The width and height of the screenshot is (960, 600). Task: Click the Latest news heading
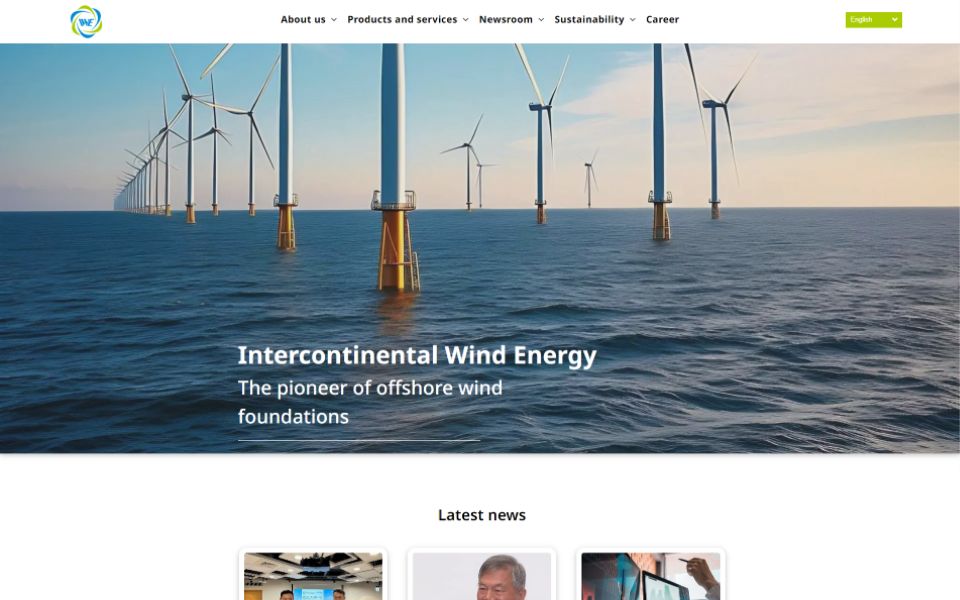coord(481,515)
